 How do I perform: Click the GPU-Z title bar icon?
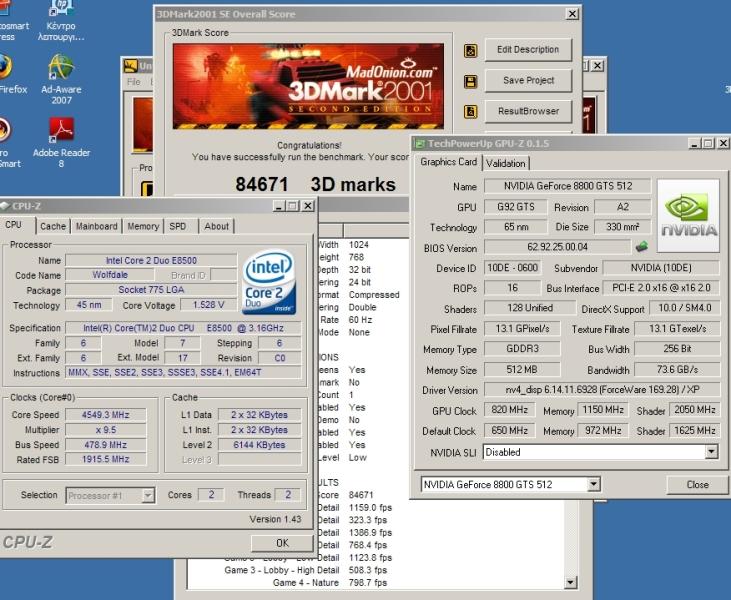420,144
